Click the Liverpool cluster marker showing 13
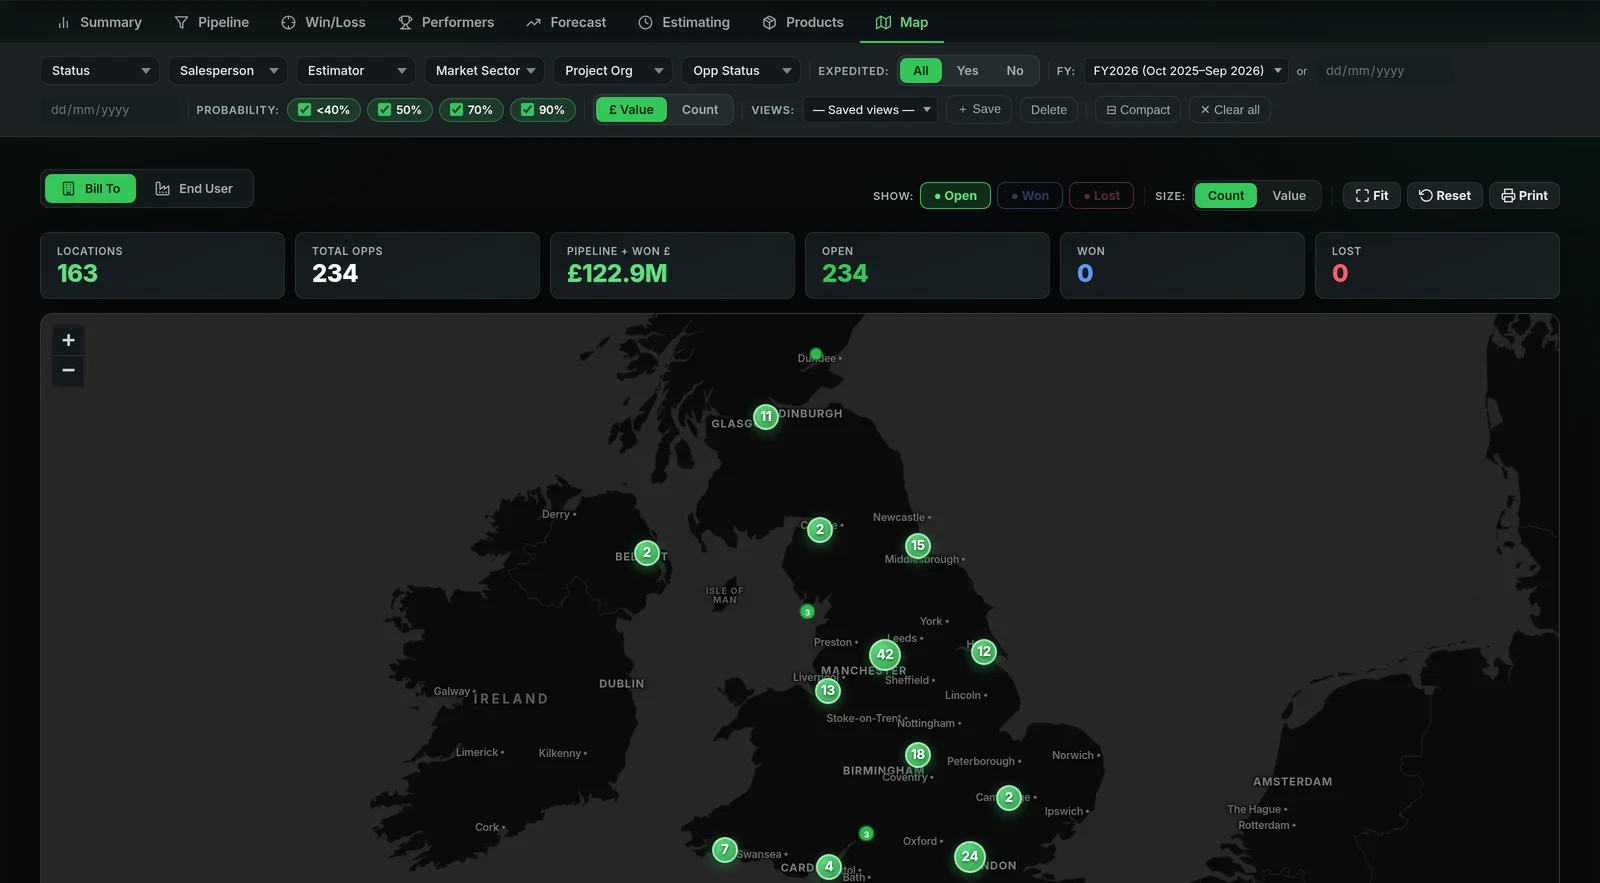 tap(828, 690)
